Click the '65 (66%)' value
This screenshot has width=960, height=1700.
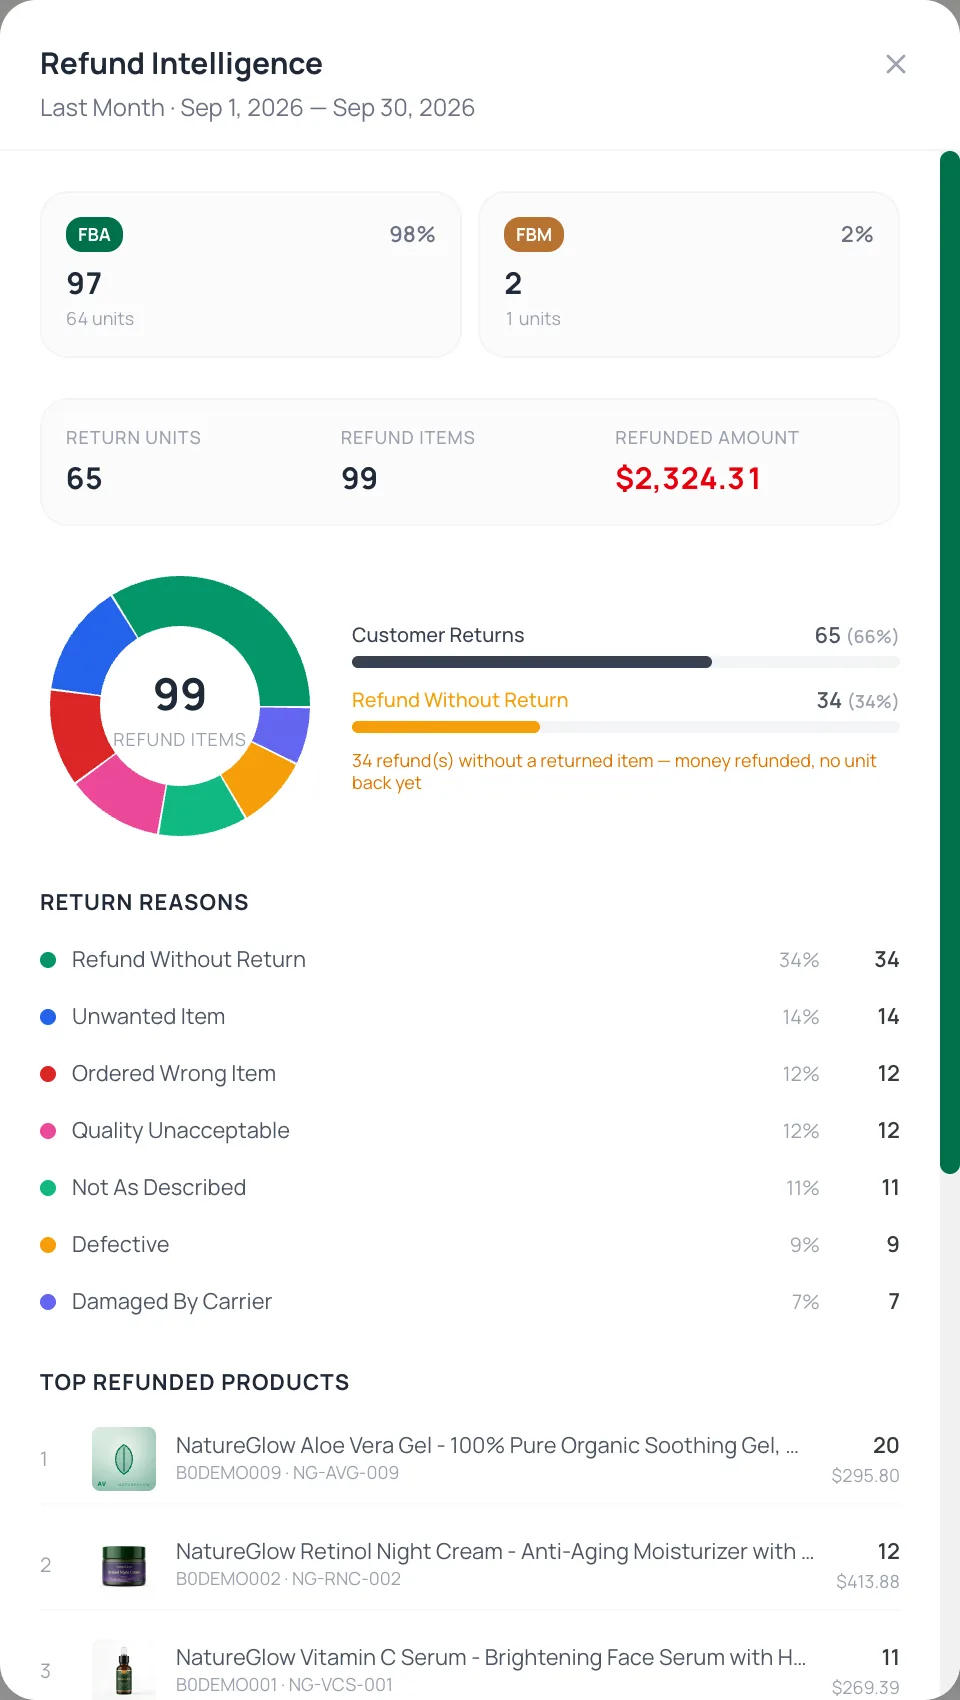coord(856,636)
